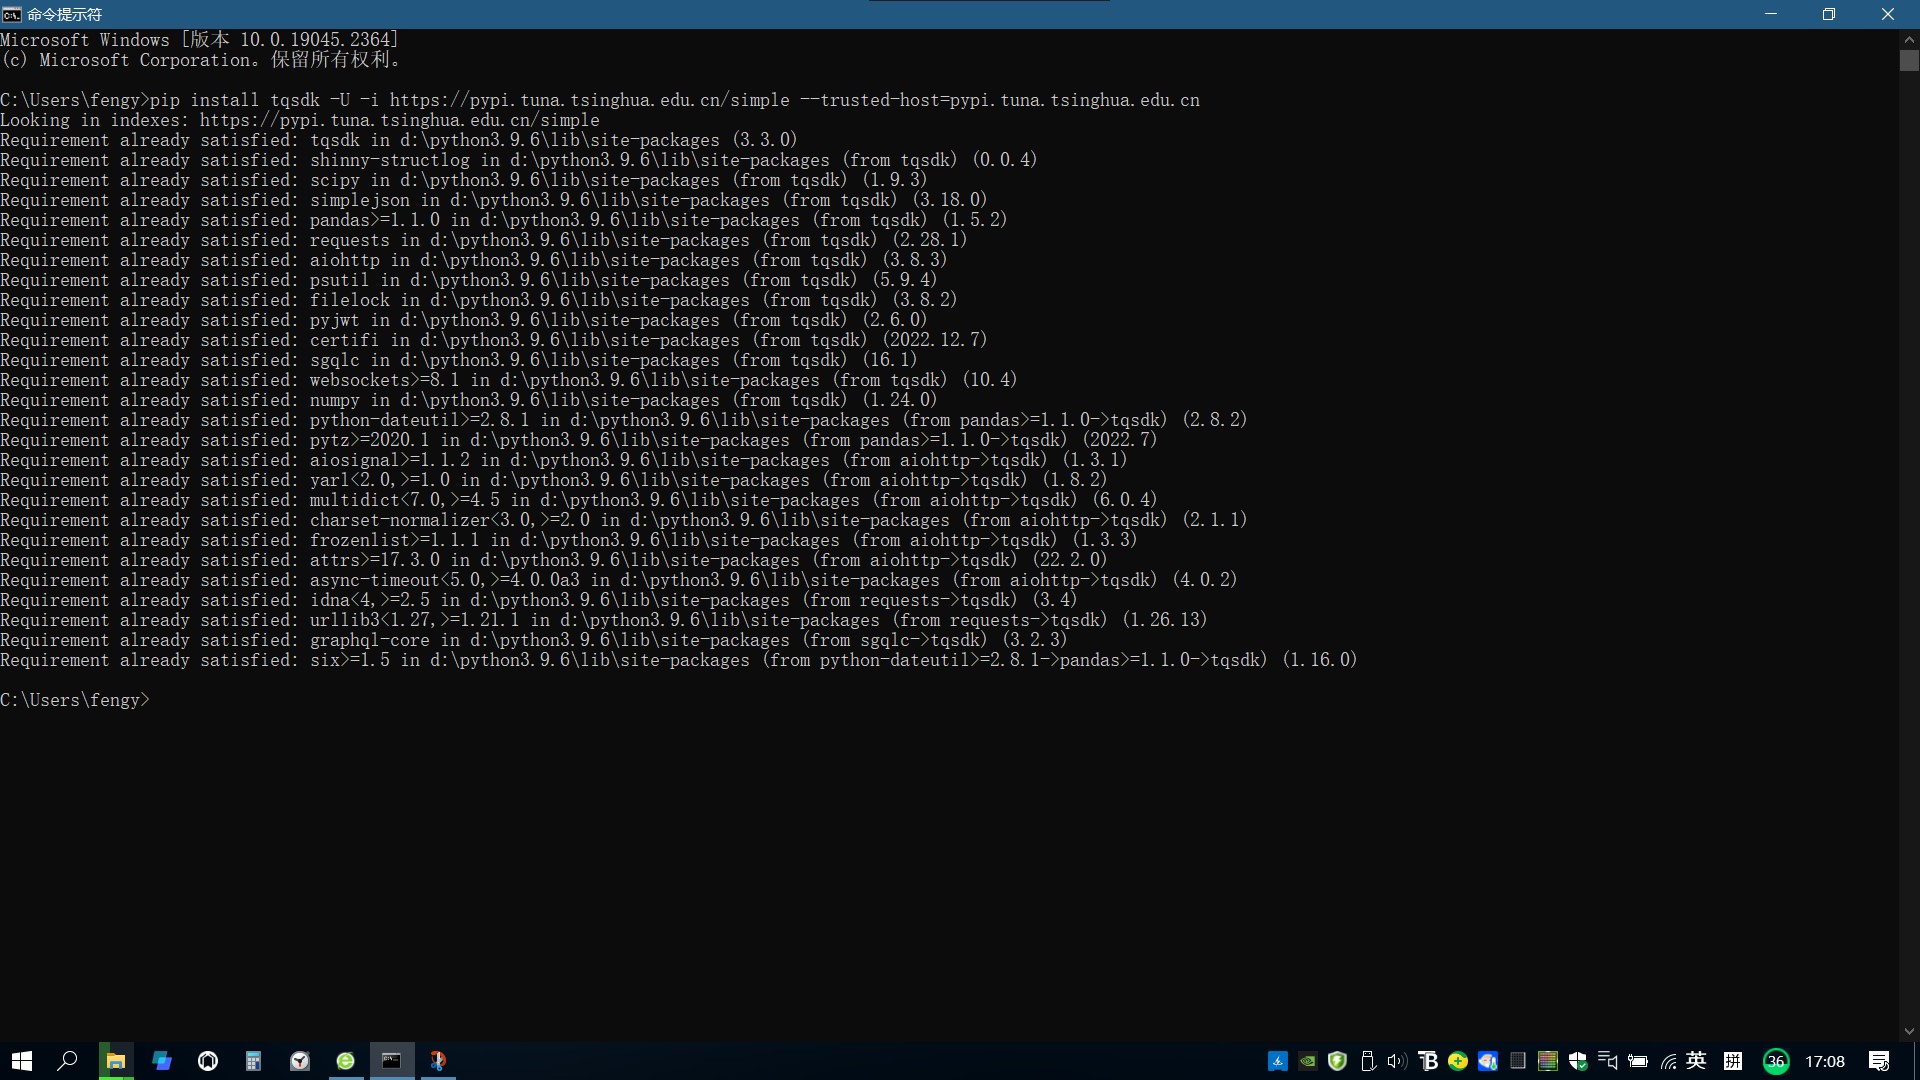
Task: Click the tqsdk (3.3.0) requirement line
Action: pos(399,140)
